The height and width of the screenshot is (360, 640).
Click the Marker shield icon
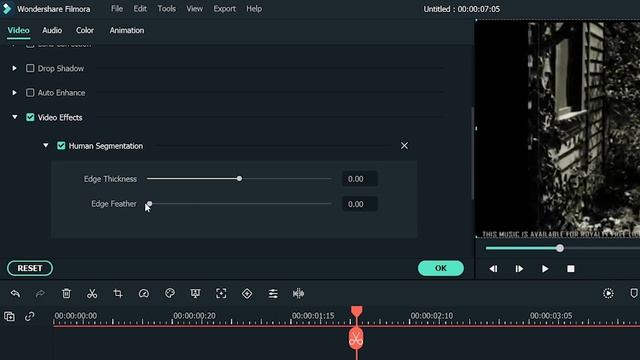tap(634, 293)
